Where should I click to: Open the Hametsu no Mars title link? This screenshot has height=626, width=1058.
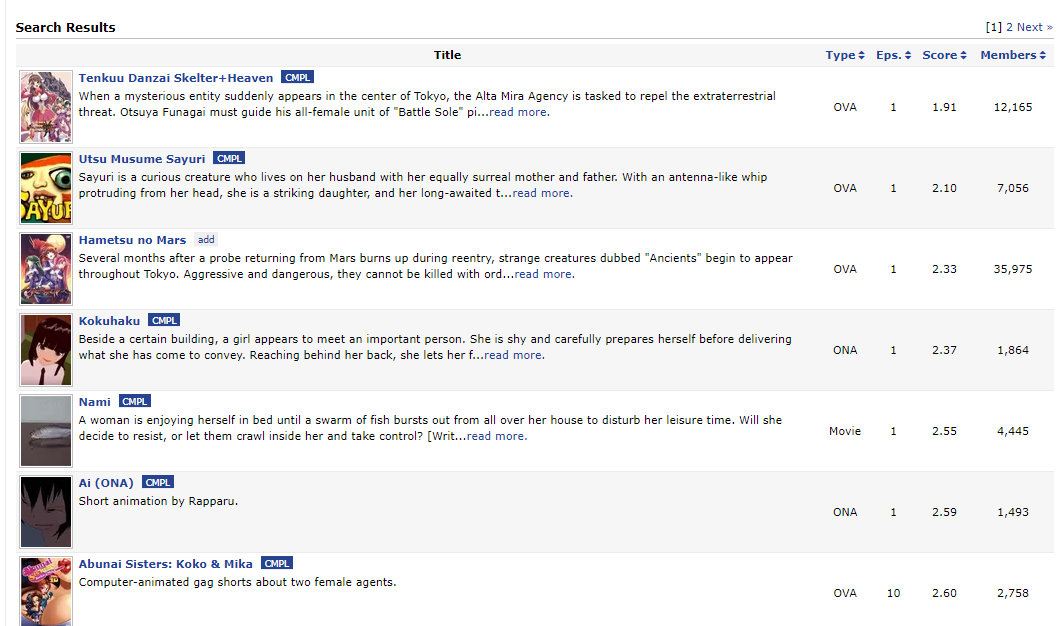coord(132,239)
